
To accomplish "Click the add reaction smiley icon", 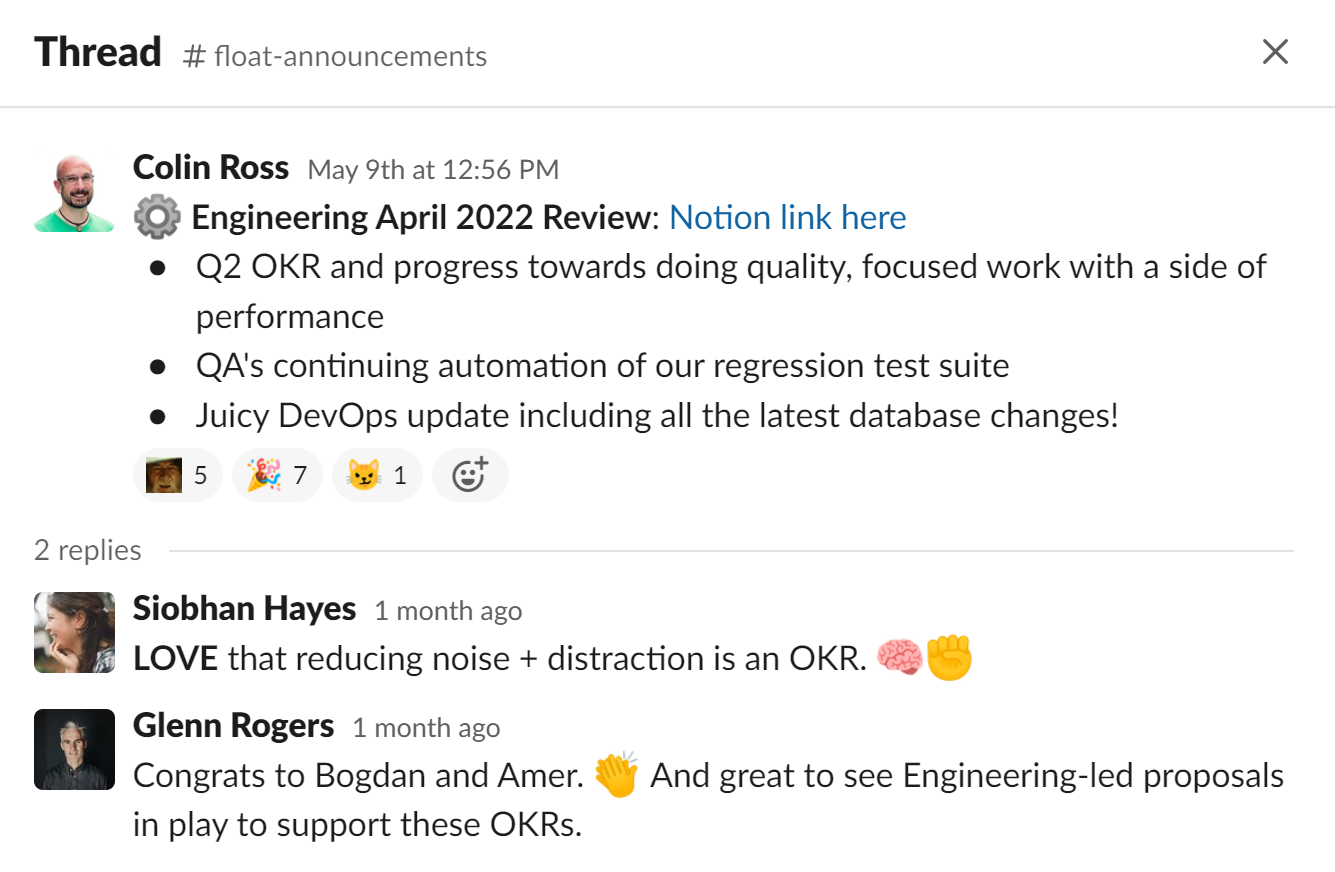I will pos(470,474).
